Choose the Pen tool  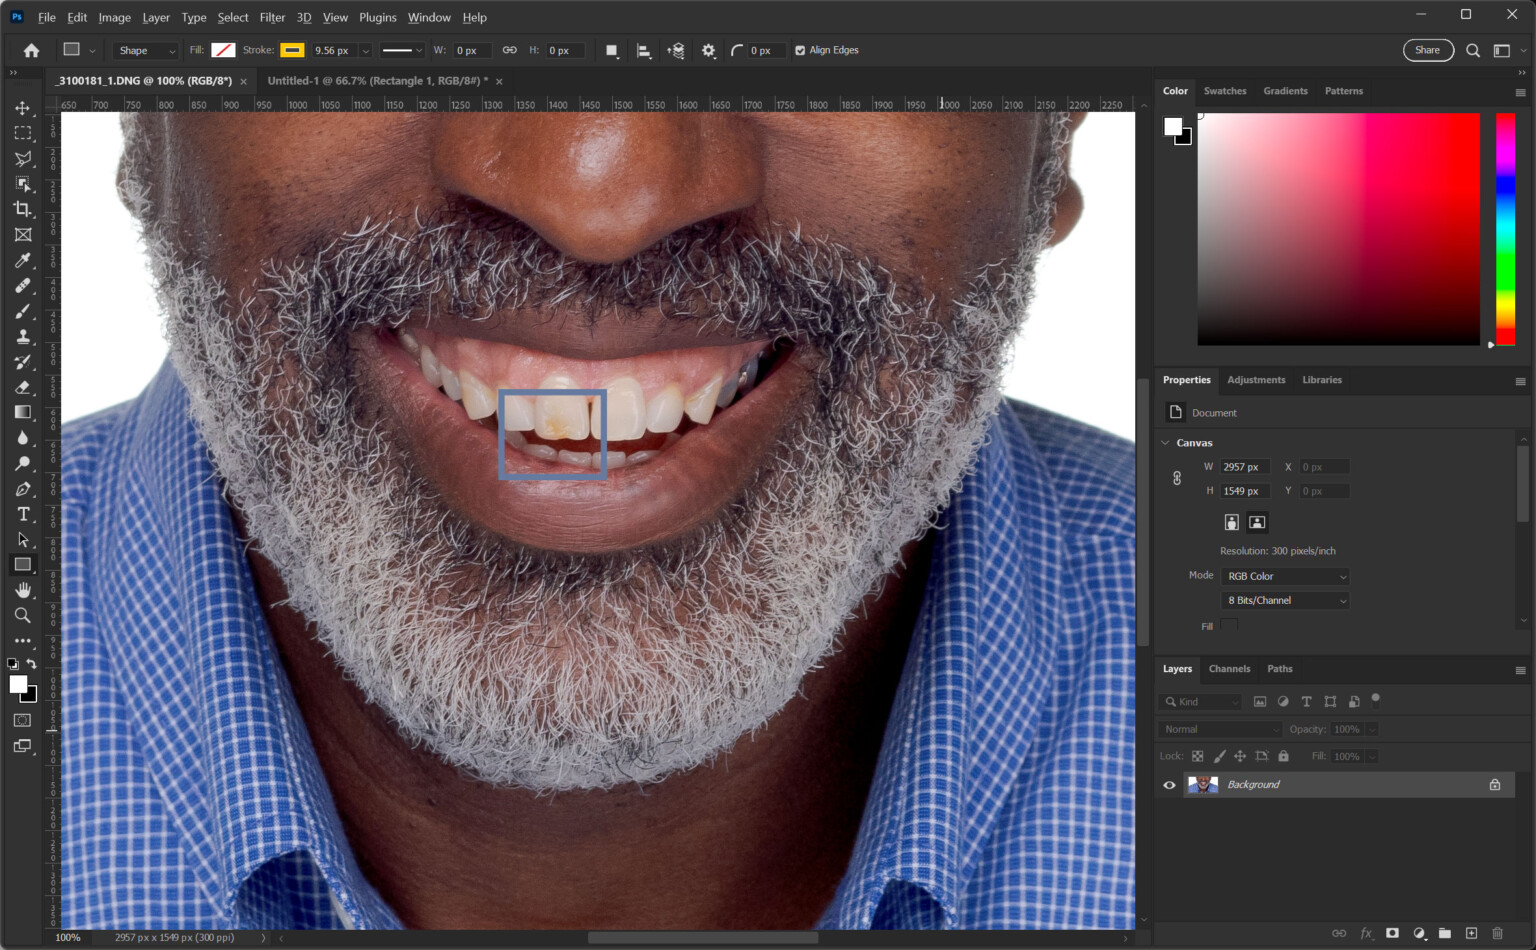[23, 489]
